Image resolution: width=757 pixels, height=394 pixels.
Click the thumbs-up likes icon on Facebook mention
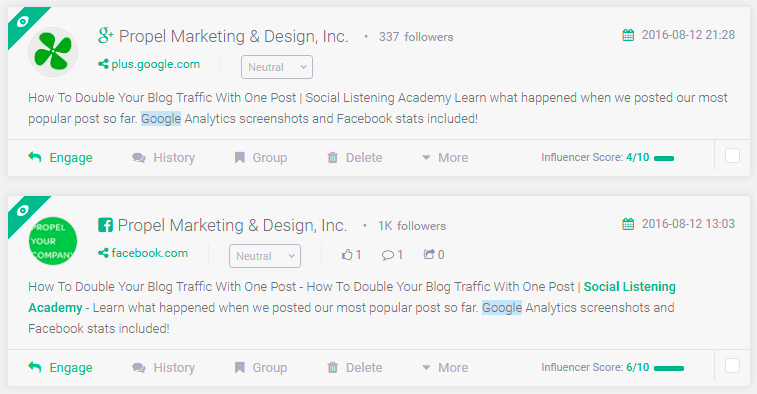(x=347, y=254)
